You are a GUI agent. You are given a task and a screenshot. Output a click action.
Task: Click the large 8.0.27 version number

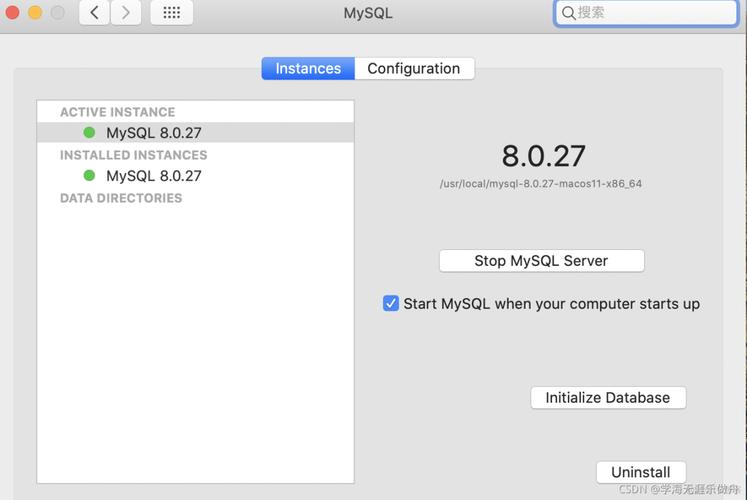tap(543, 156)
